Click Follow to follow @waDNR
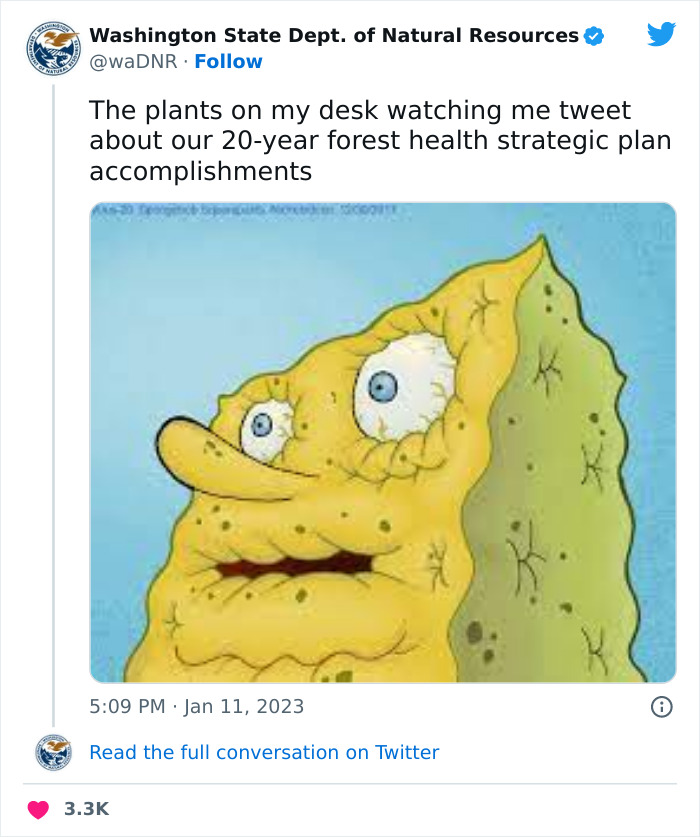The width and height of the screenshot is (700, 837). (x=231, y=61)
